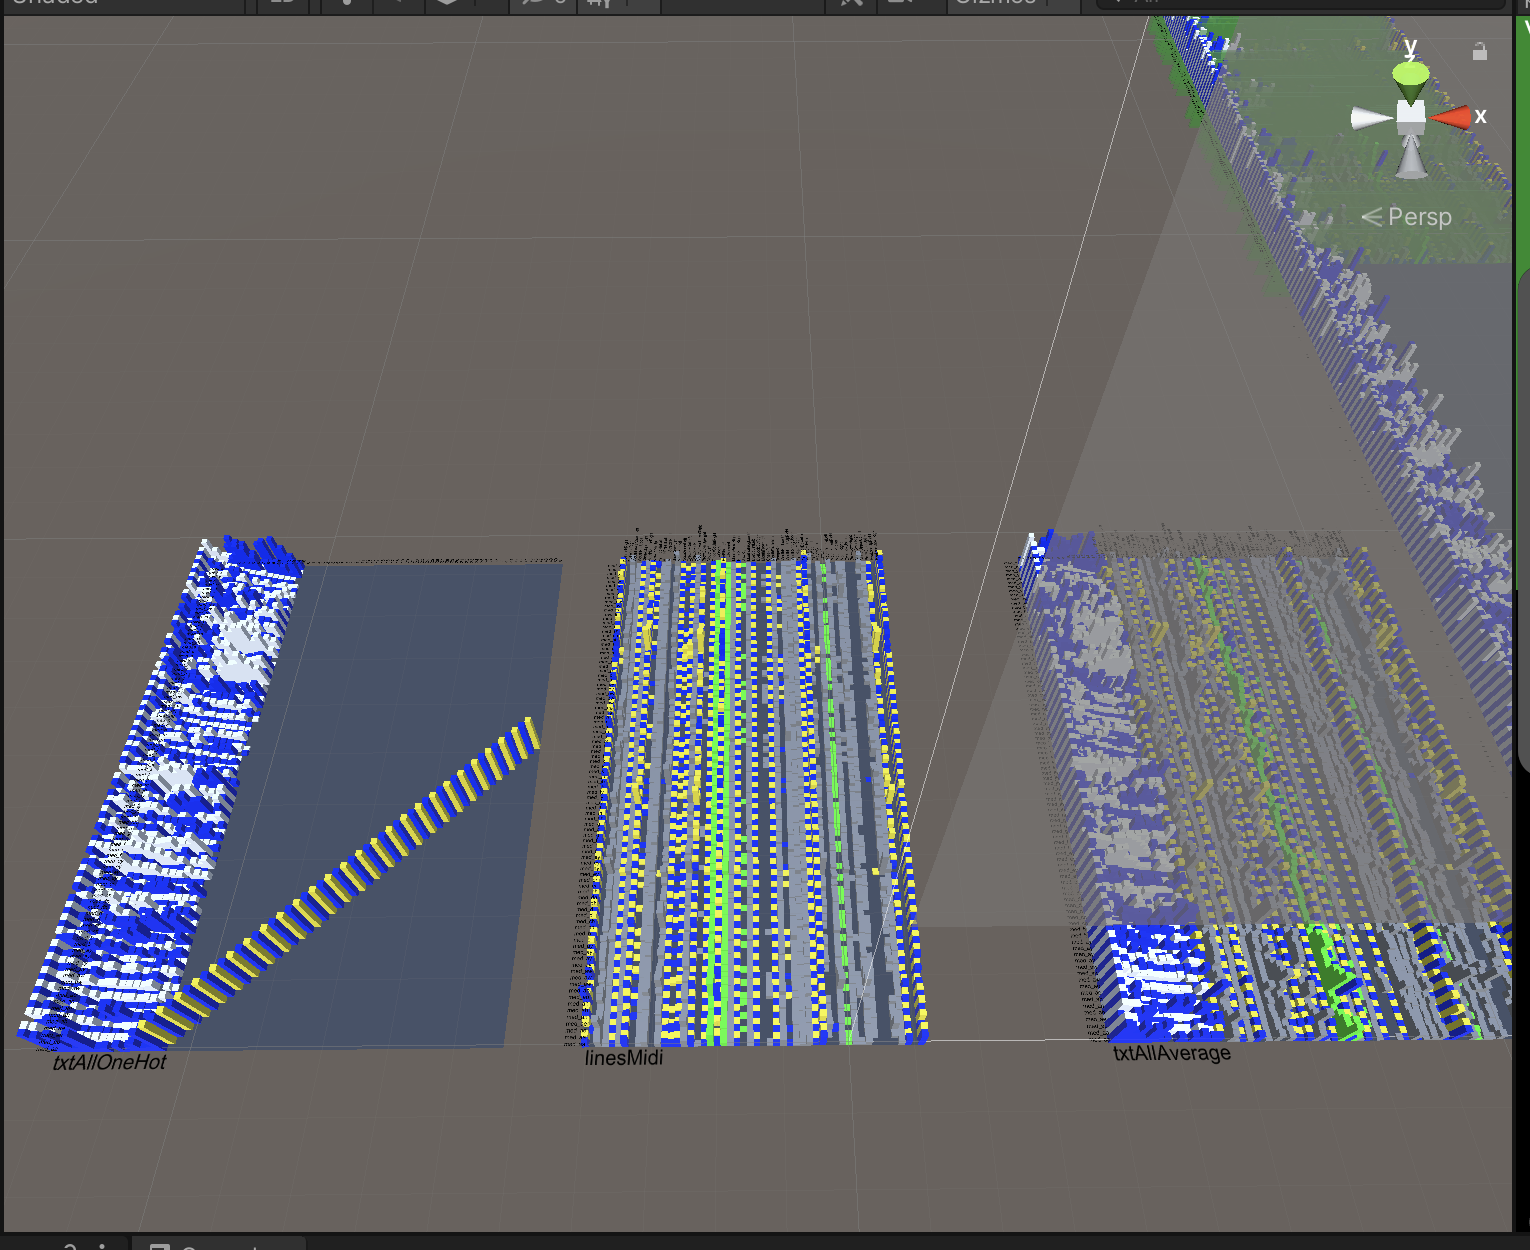This screenshot has height=1250, width=1530.
Task: Open the scene camera settings icon
Action: 900,3
